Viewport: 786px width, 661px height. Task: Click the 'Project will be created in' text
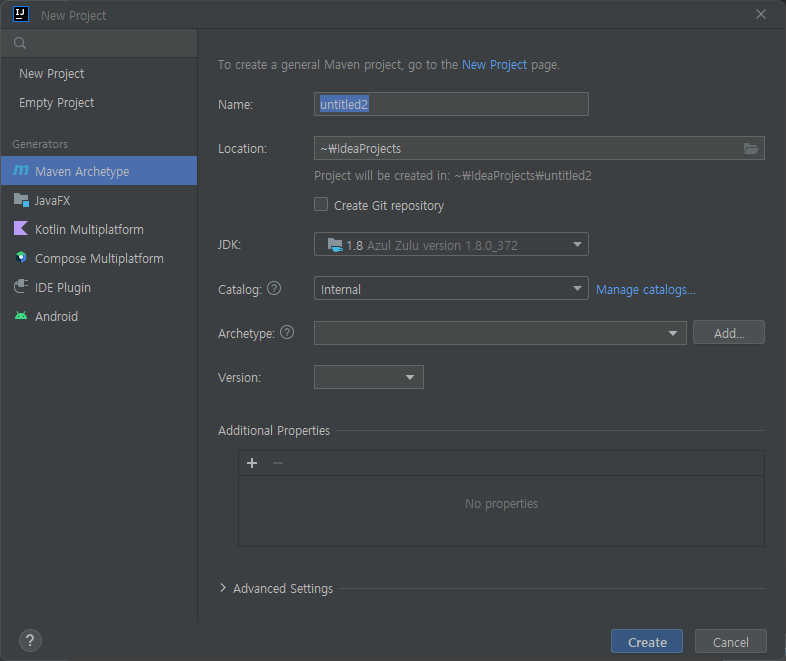click(x=453, y=176)
